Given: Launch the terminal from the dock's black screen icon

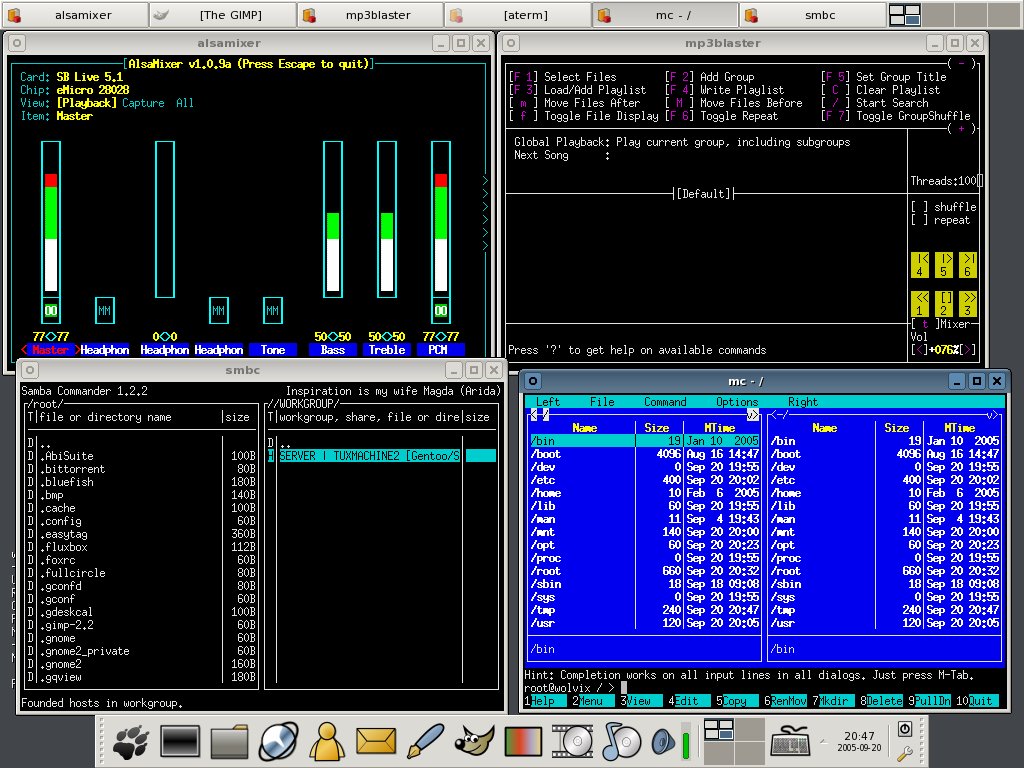Looking at the screenshot, I should click(x=180, y=742).
